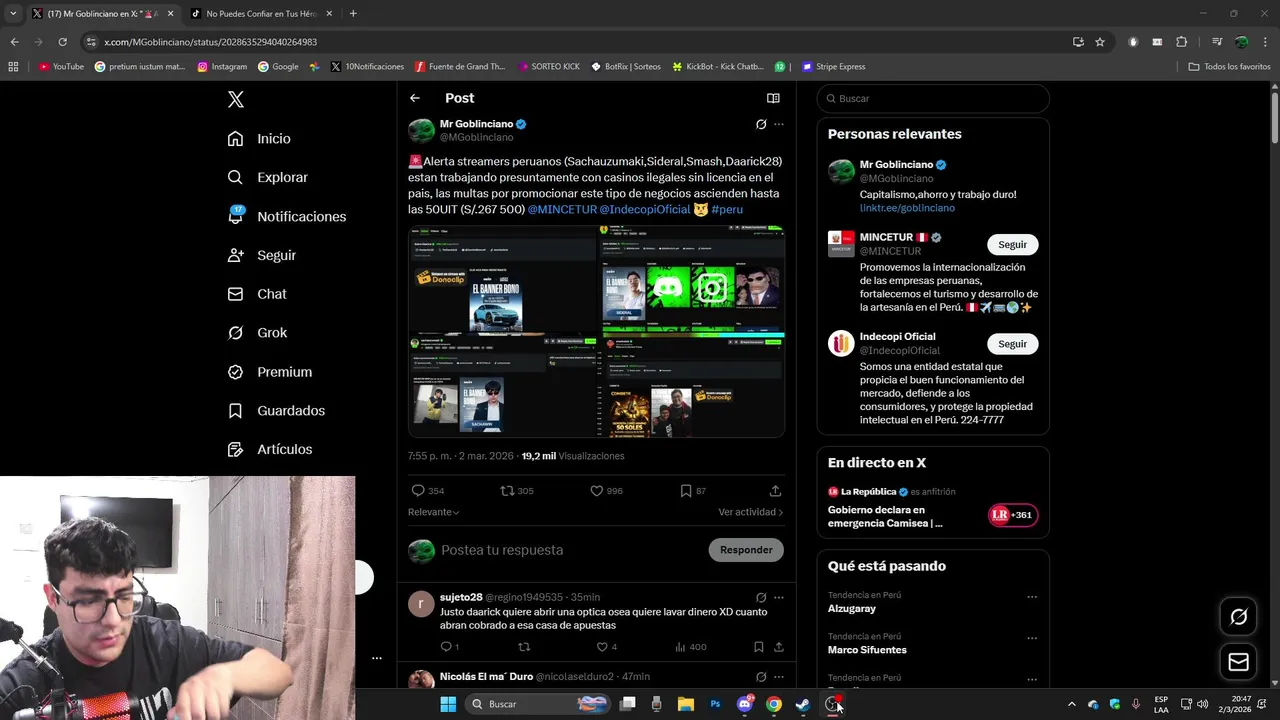1280x720 pixels.
Task: Open Instagram bookmark
Action: [x=222, y=67]
